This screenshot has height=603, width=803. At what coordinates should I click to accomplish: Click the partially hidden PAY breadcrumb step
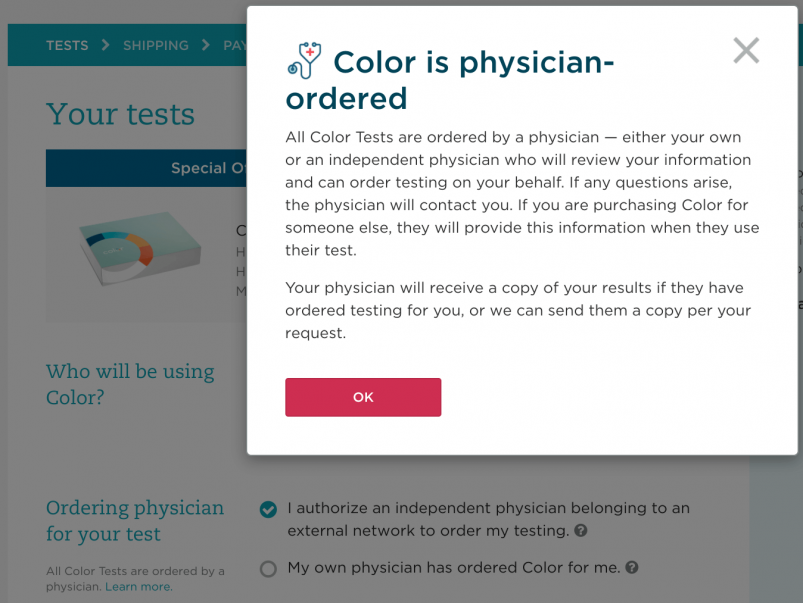coord(235,45)
